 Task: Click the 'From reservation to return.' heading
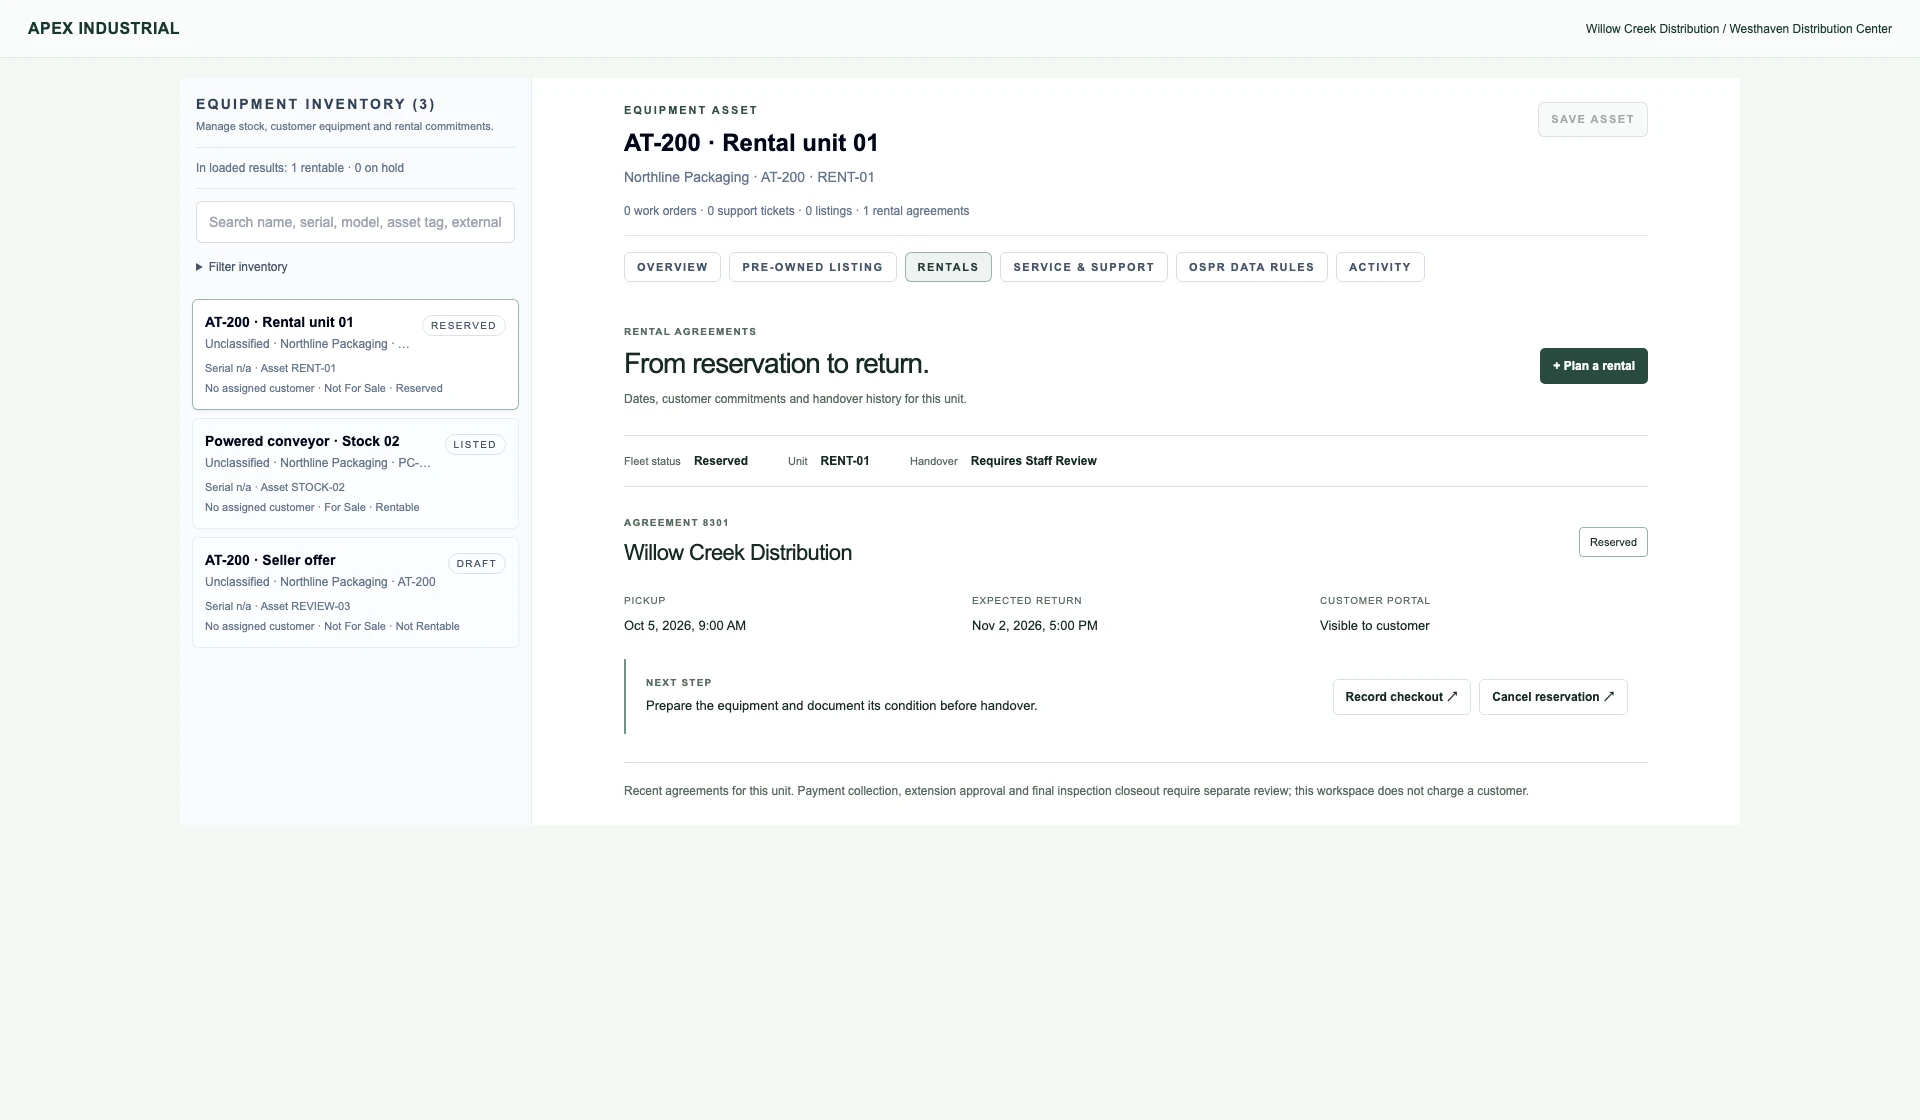(x=777, y=364)
